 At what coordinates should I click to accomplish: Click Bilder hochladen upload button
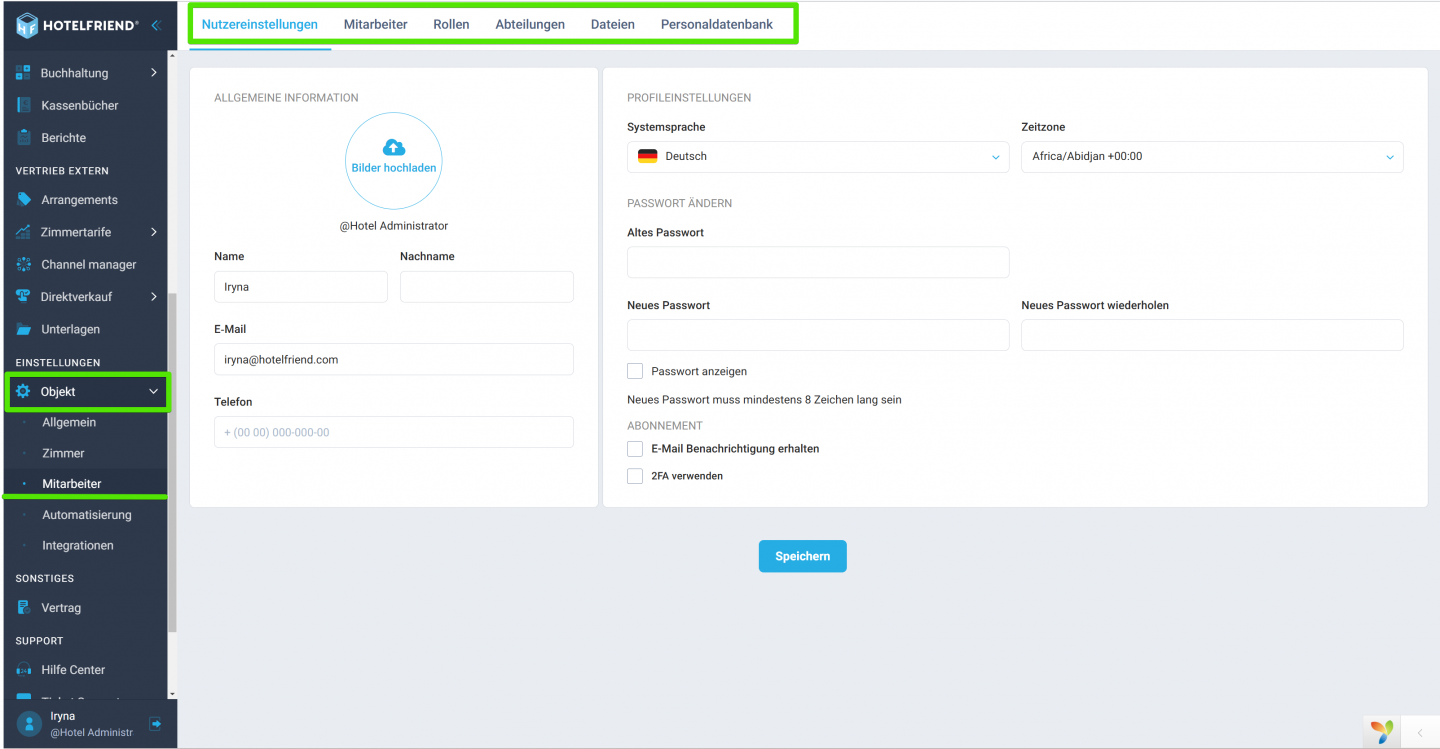(394, 161)
